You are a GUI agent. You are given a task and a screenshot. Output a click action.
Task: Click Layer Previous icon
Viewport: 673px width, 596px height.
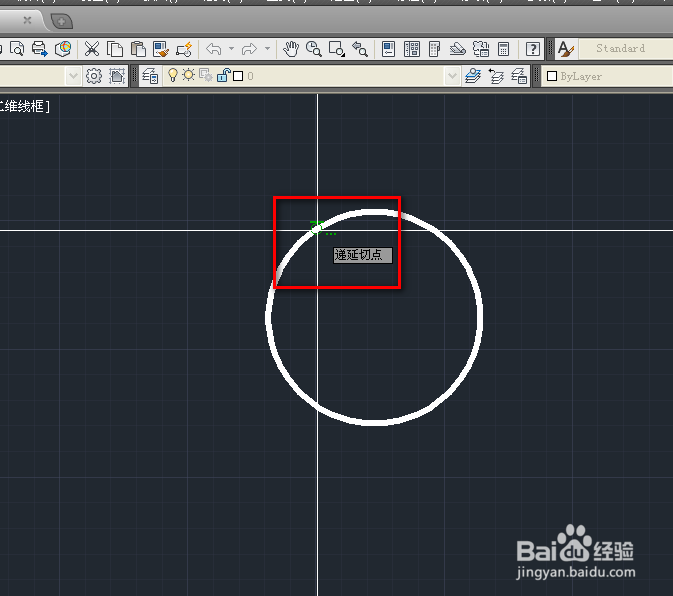point(496,76)
